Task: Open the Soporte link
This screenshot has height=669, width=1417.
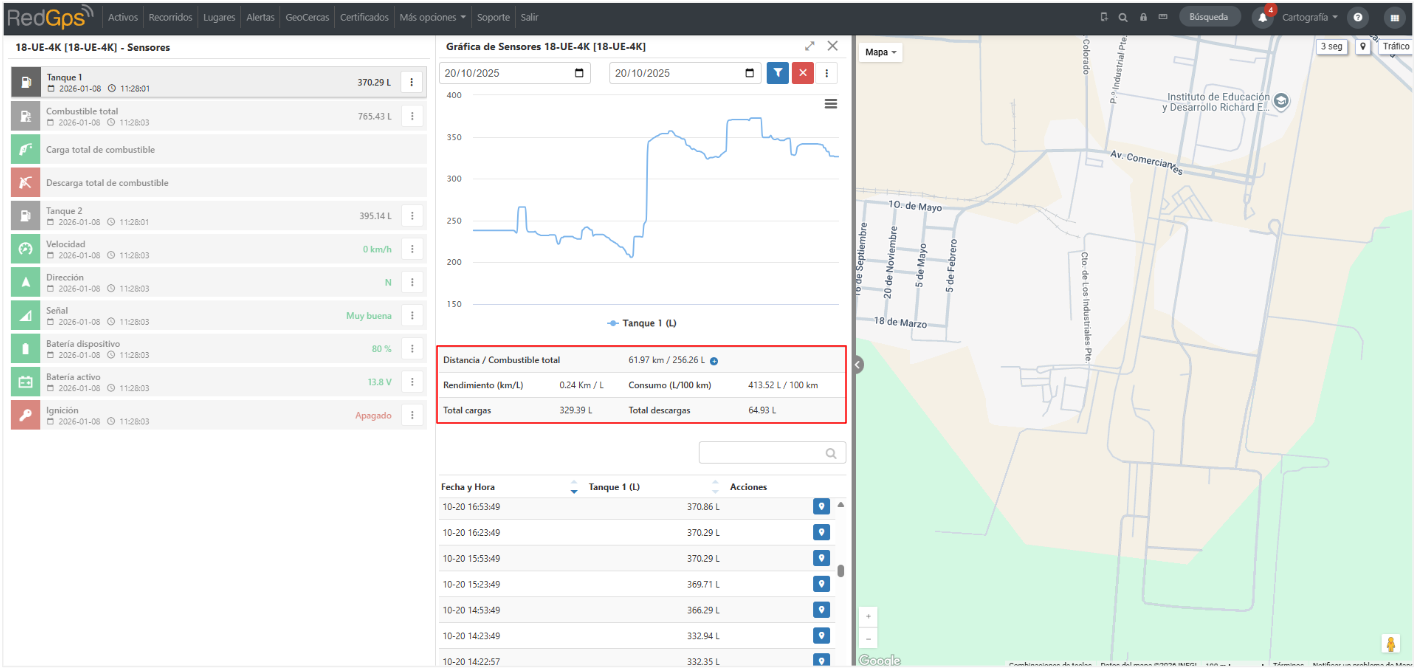Action: 493,17
